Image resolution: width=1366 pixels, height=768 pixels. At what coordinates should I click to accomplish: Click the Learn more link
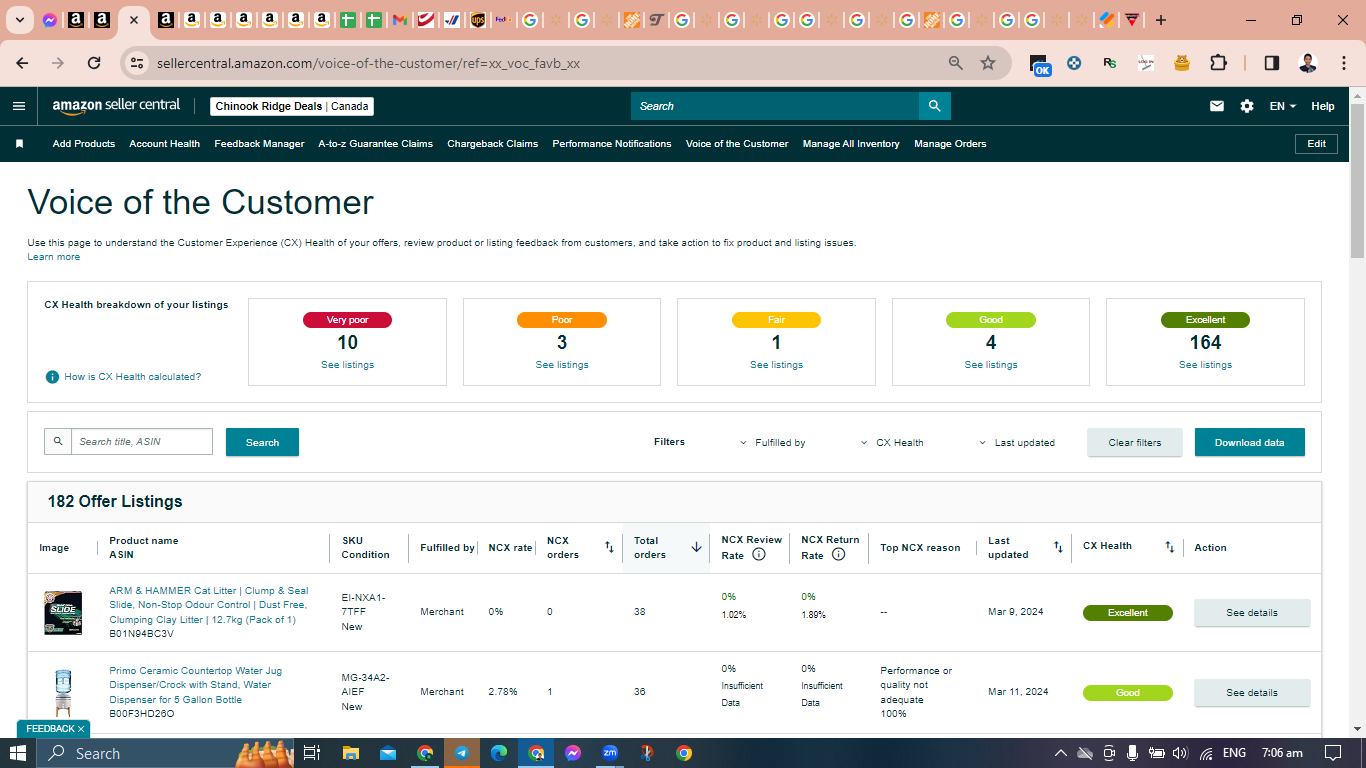coord(54,257)
